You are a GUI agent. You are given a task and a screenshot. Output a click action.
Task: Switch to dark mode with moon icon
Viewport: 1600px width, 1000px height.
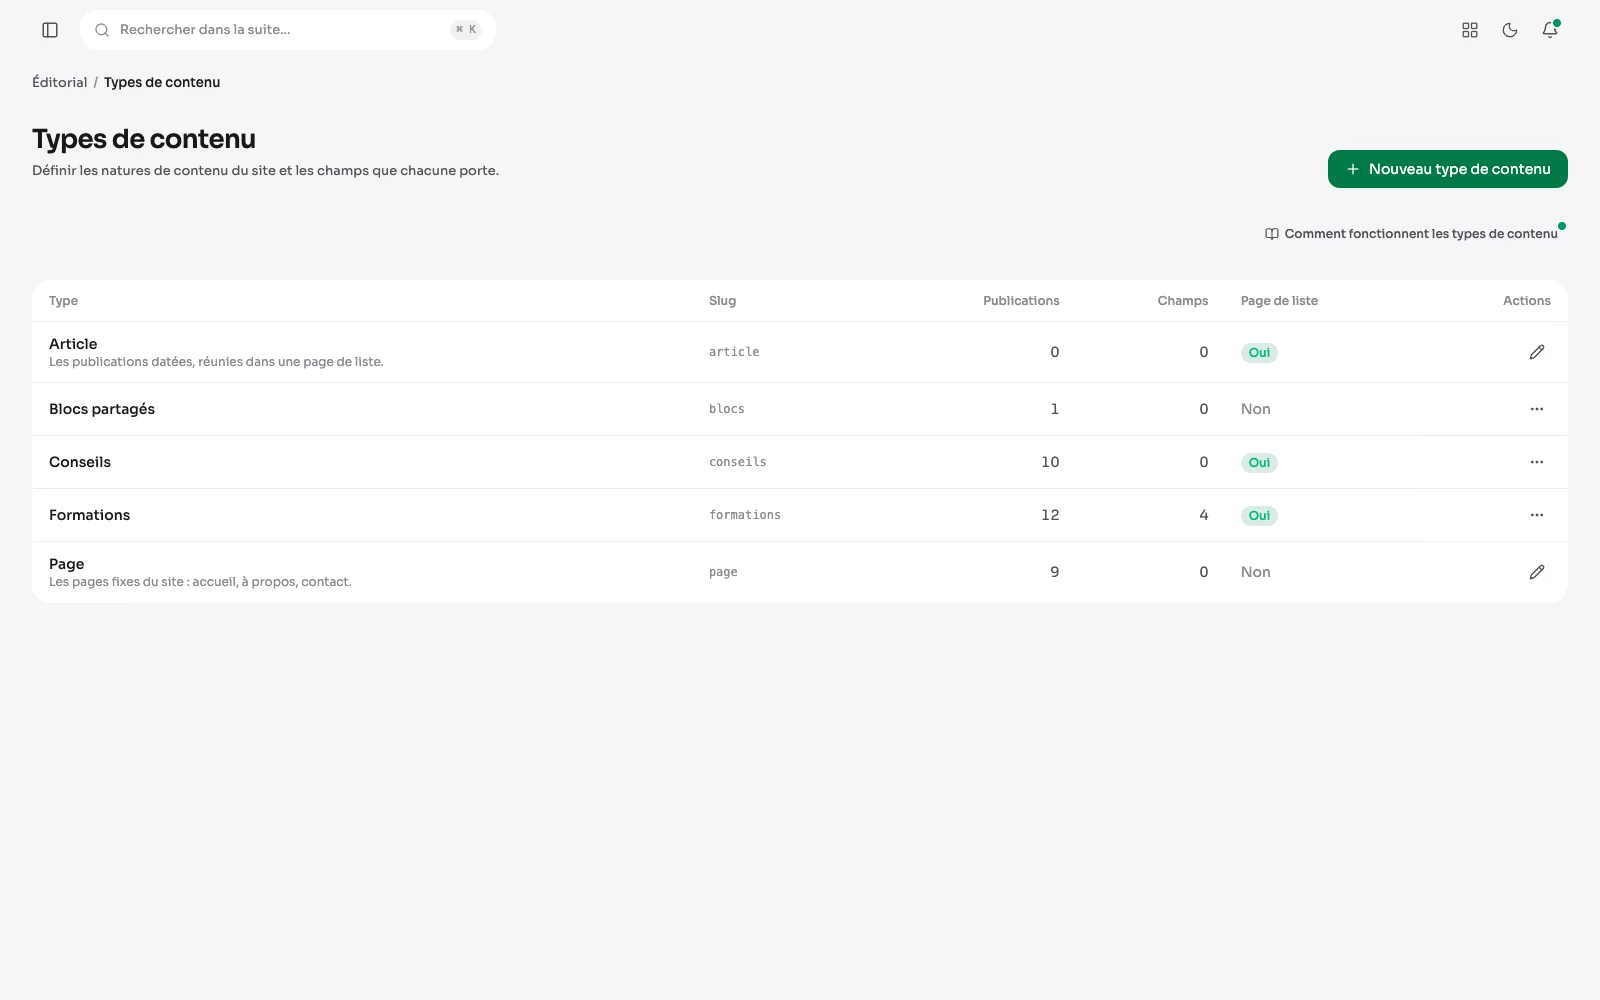click(x=1510, y=30)
